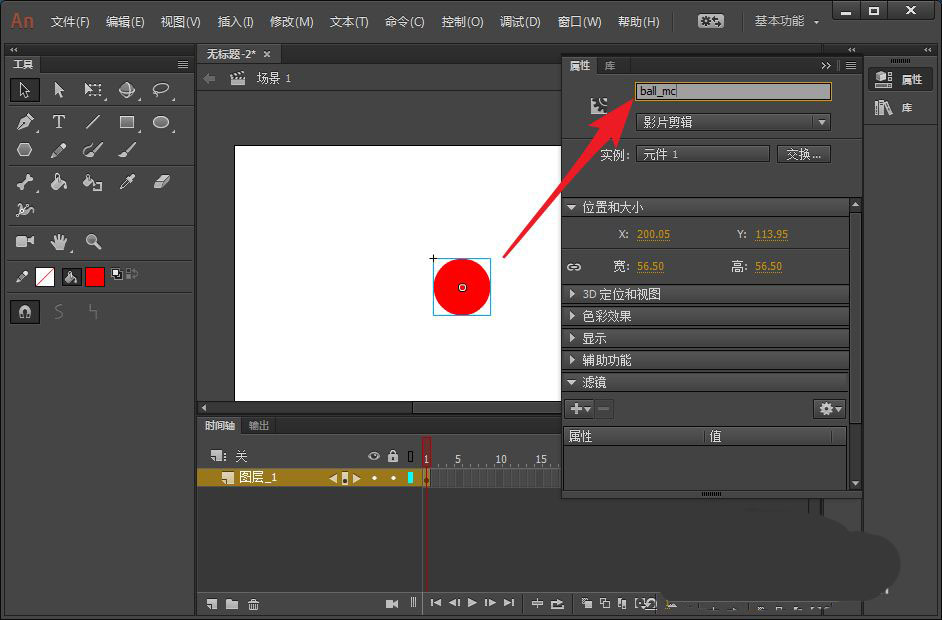Toggle visibility eye for all layers
Image resolution: width=942 pixels, height=620 pixels.
pyautogui.click(x=374, y=457)
